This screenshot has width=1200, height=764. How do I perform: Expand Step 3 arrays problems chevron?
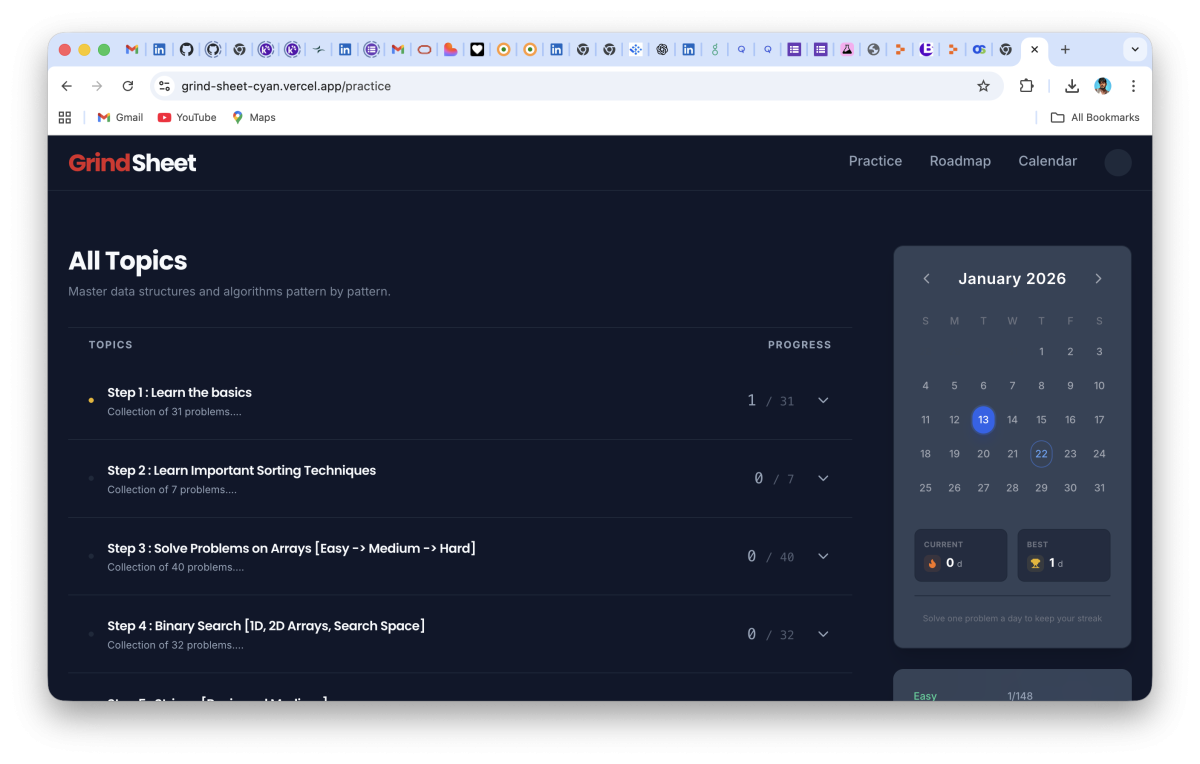pyautogui.click(x=823, y=556)
